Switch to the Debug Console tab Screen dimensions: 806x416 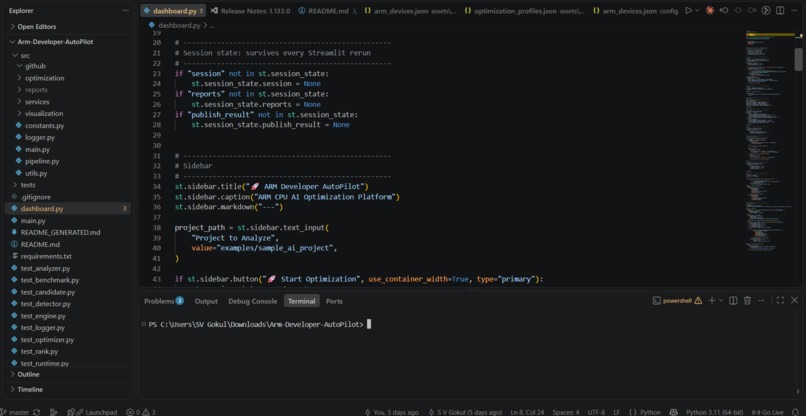click(x=253, y=301)
